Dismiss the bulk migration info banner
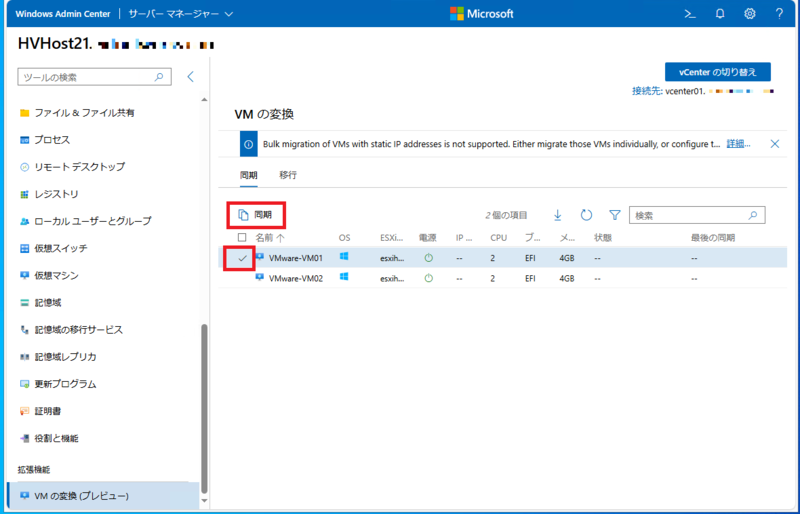 point(774,144)
